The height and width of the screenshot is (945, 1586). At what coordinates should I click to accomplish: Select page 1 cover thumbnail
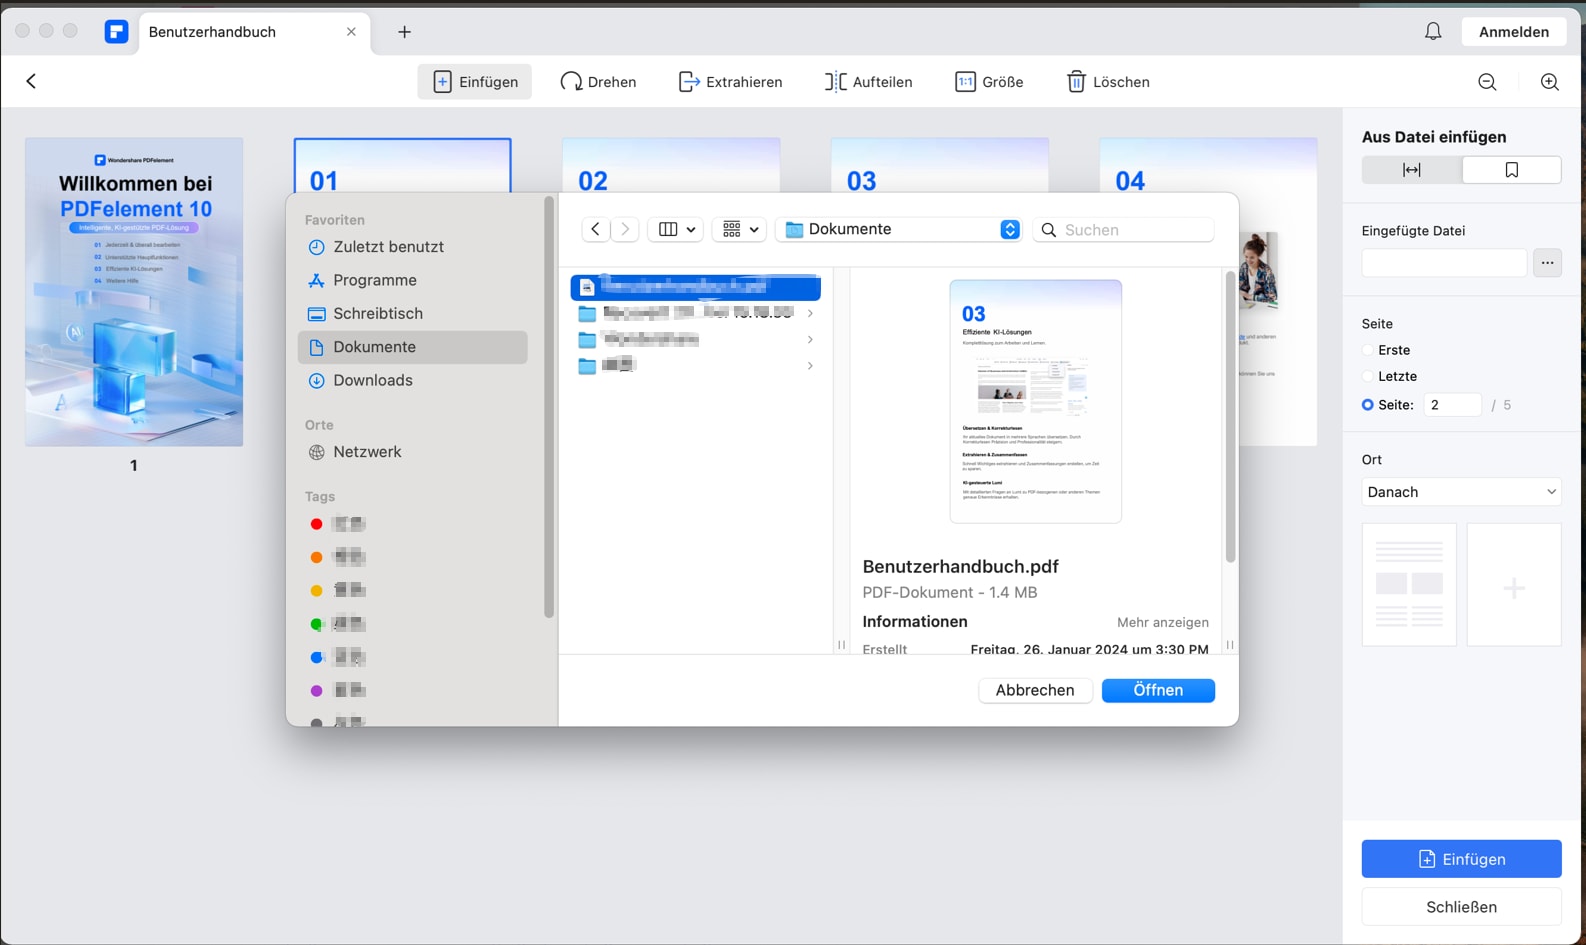click(134, 292)
